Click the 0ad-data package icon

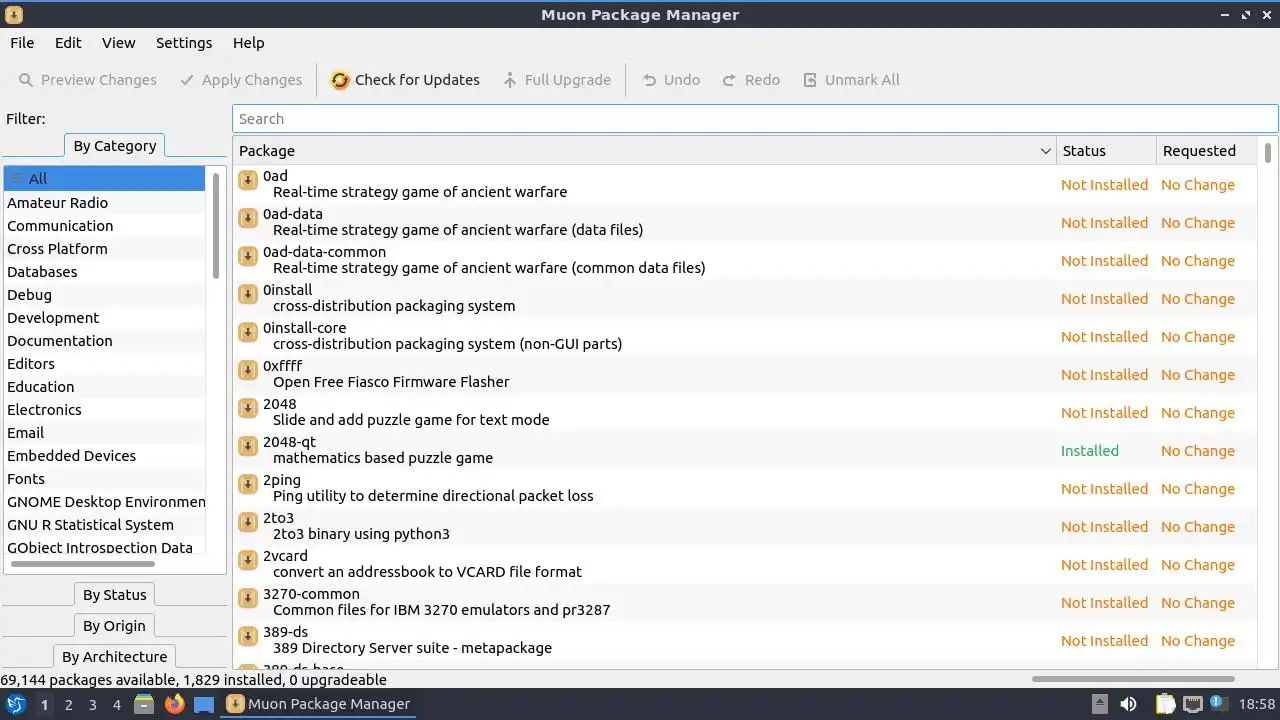[248, 218]
